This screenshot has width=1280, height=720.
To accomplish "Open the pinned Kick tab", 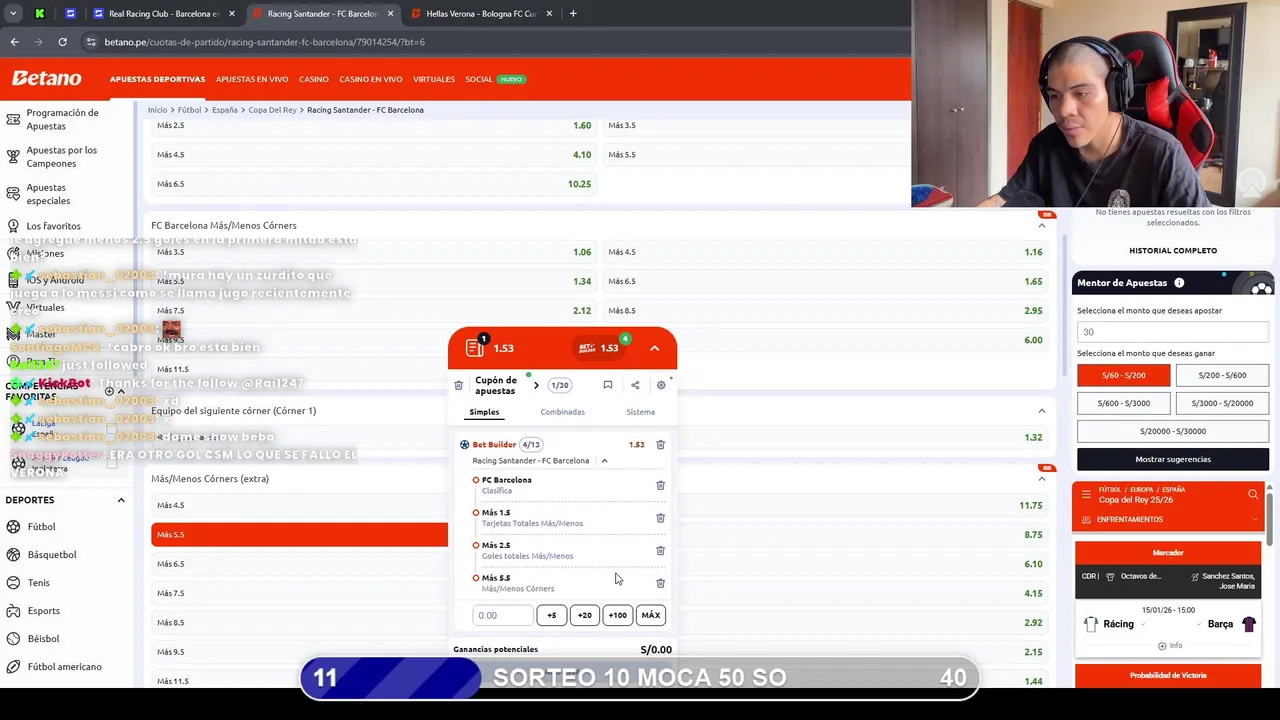I will [39, 14].
